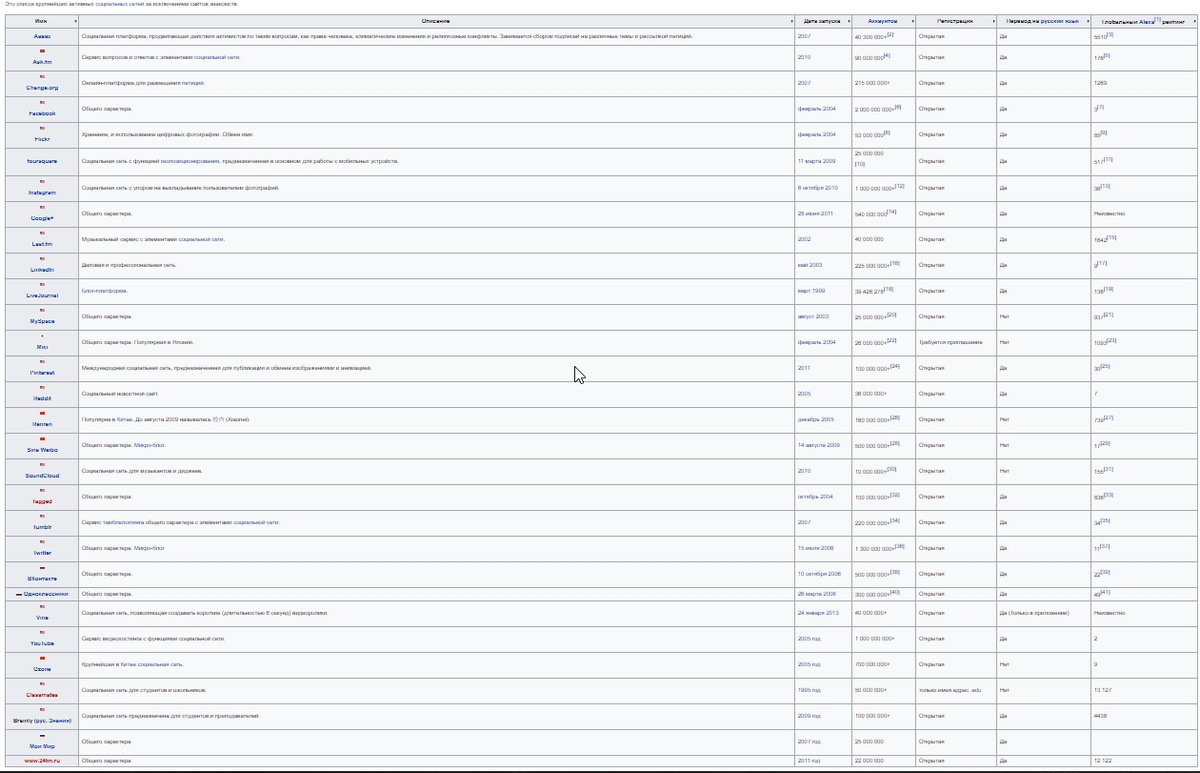Open the Renren article link

click(x=41, y=426)
